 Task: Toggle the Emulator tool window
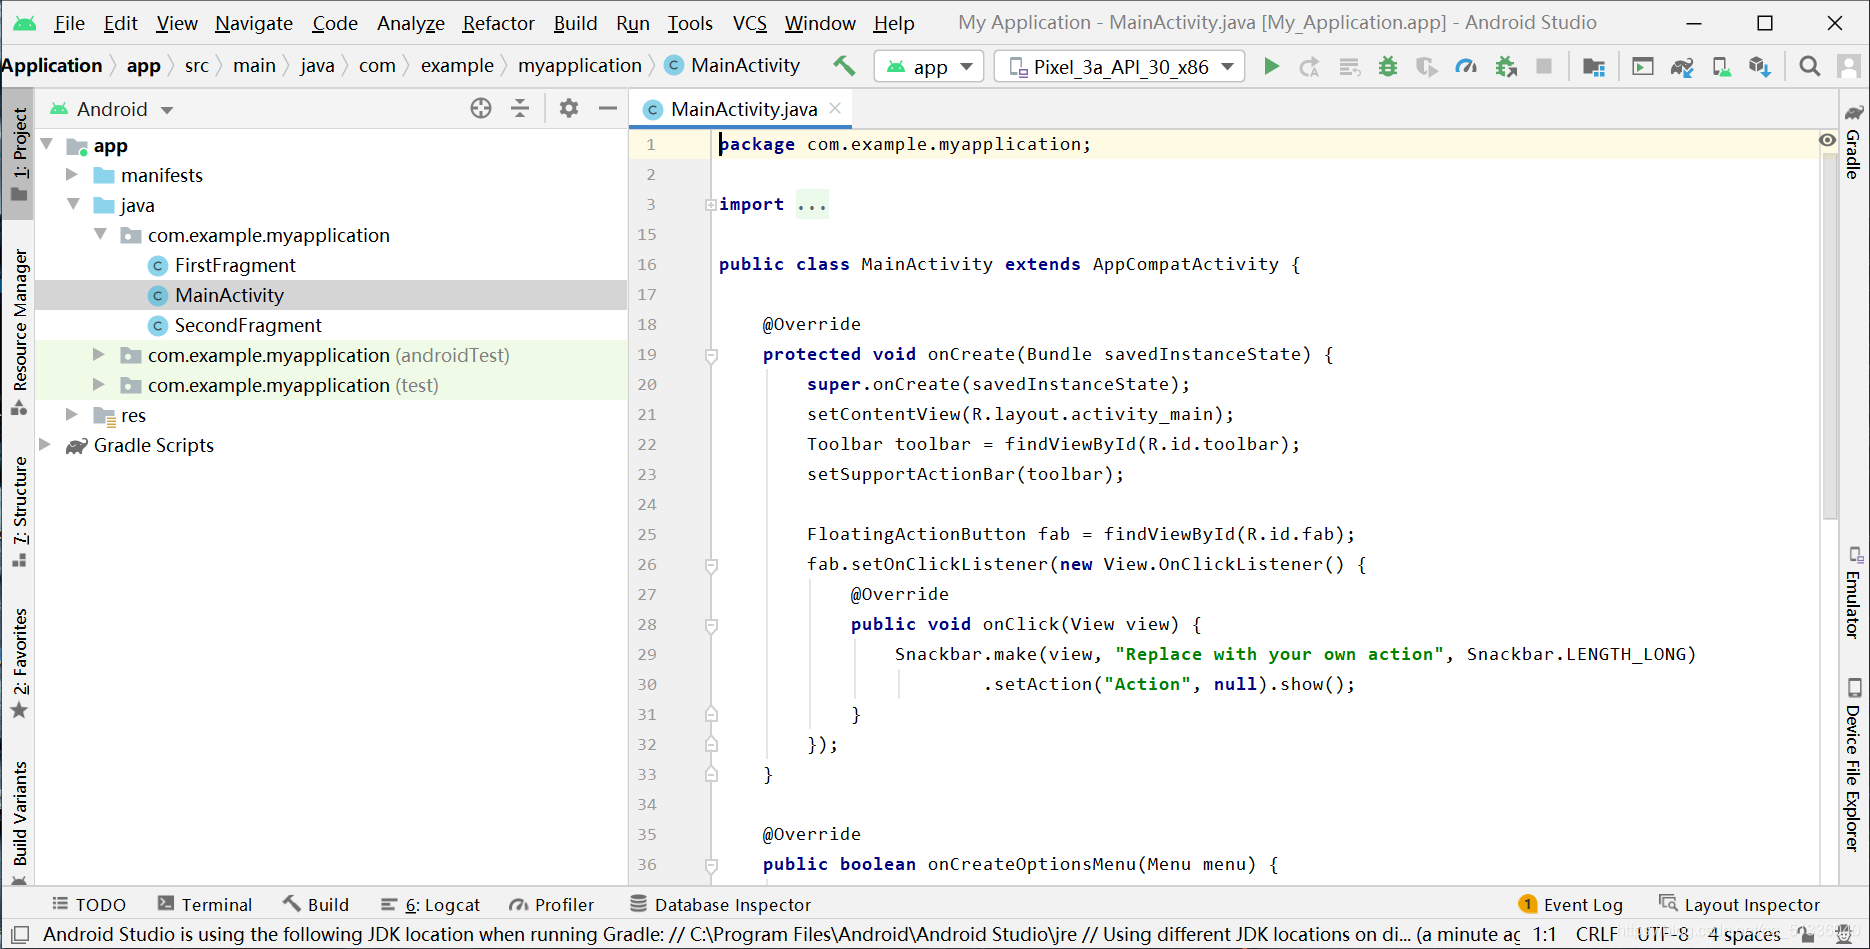pos(1853,592)
